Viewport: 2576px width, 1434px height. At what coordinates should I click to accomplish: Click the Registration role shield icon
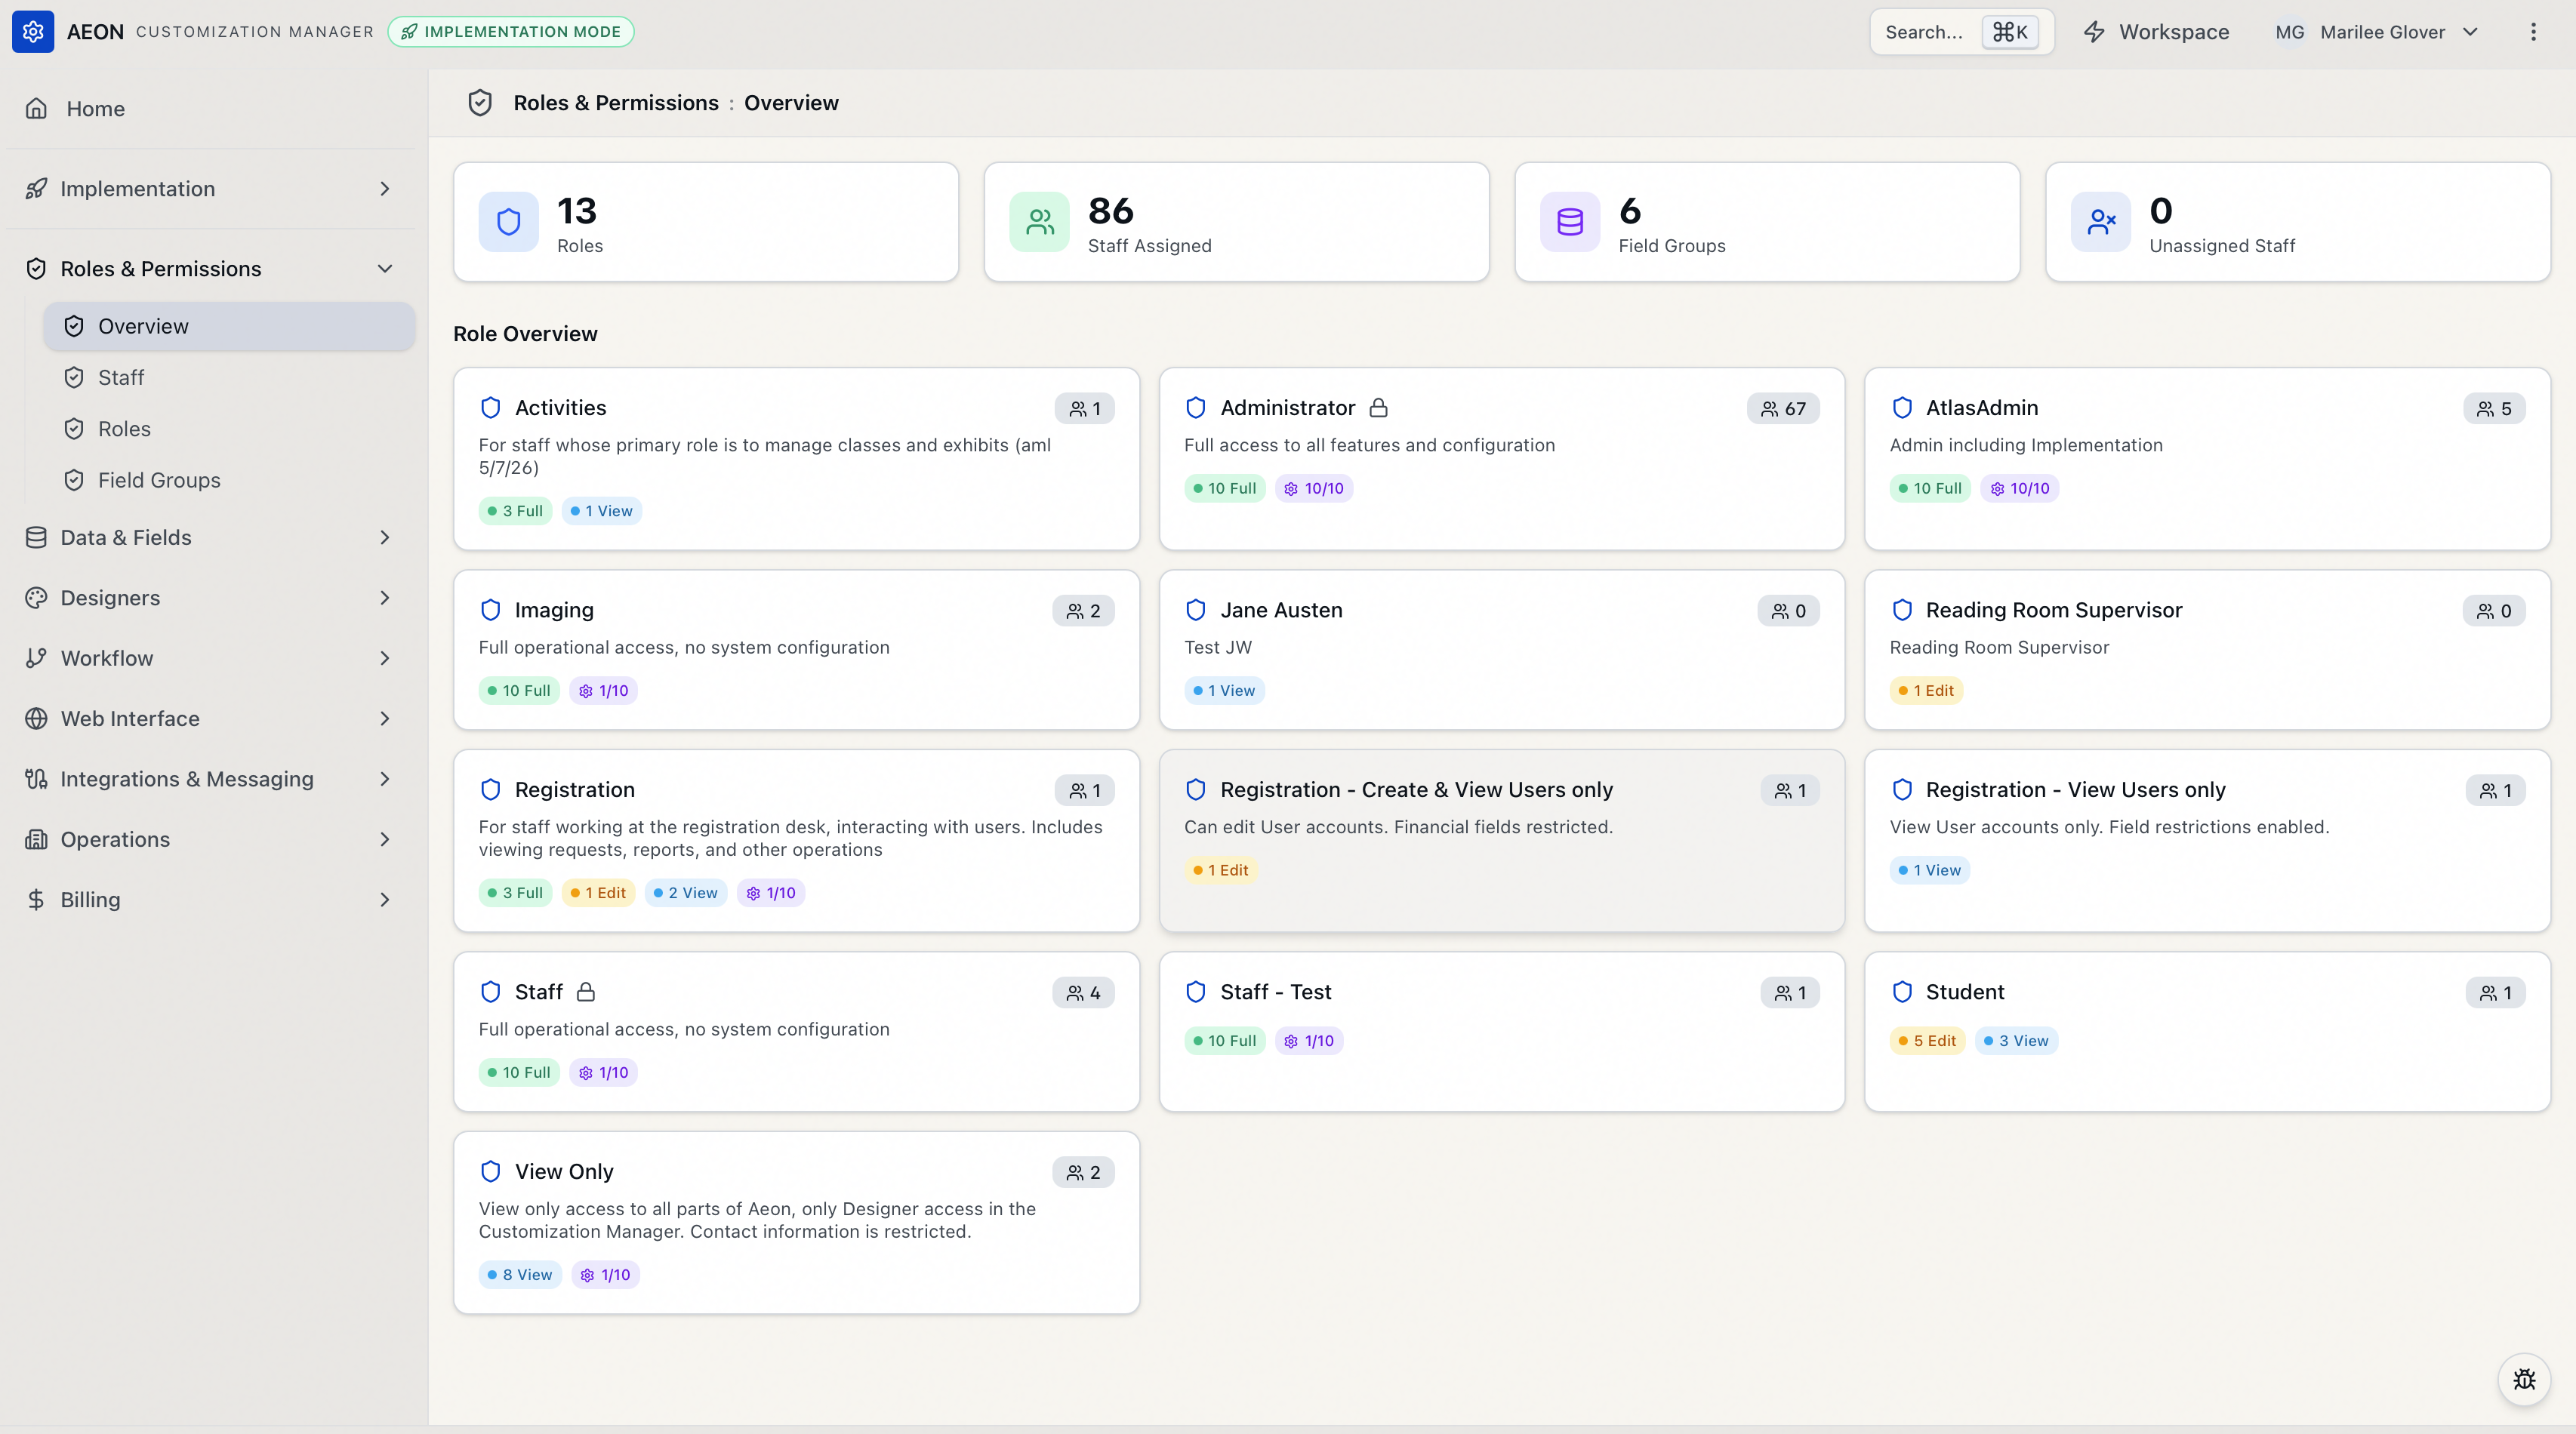491,790
